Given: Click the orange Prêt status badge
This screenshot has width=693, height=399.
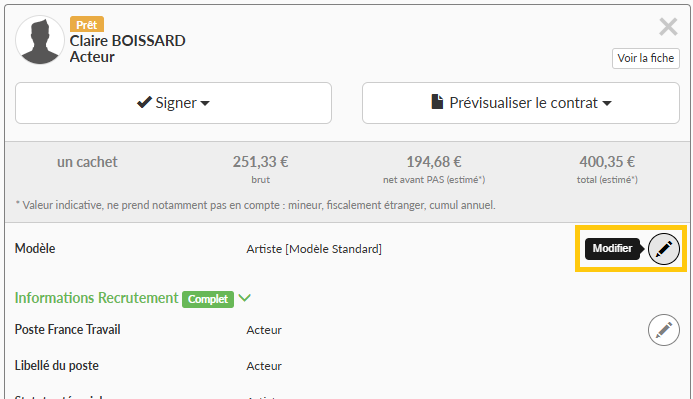Looking at the screenshot, I should tap(87, 24).
